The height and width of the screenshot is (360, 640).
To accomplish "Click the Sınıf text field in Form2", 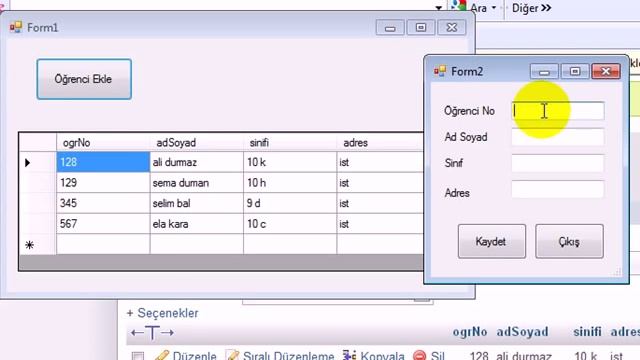I will [x=558, y=163].
